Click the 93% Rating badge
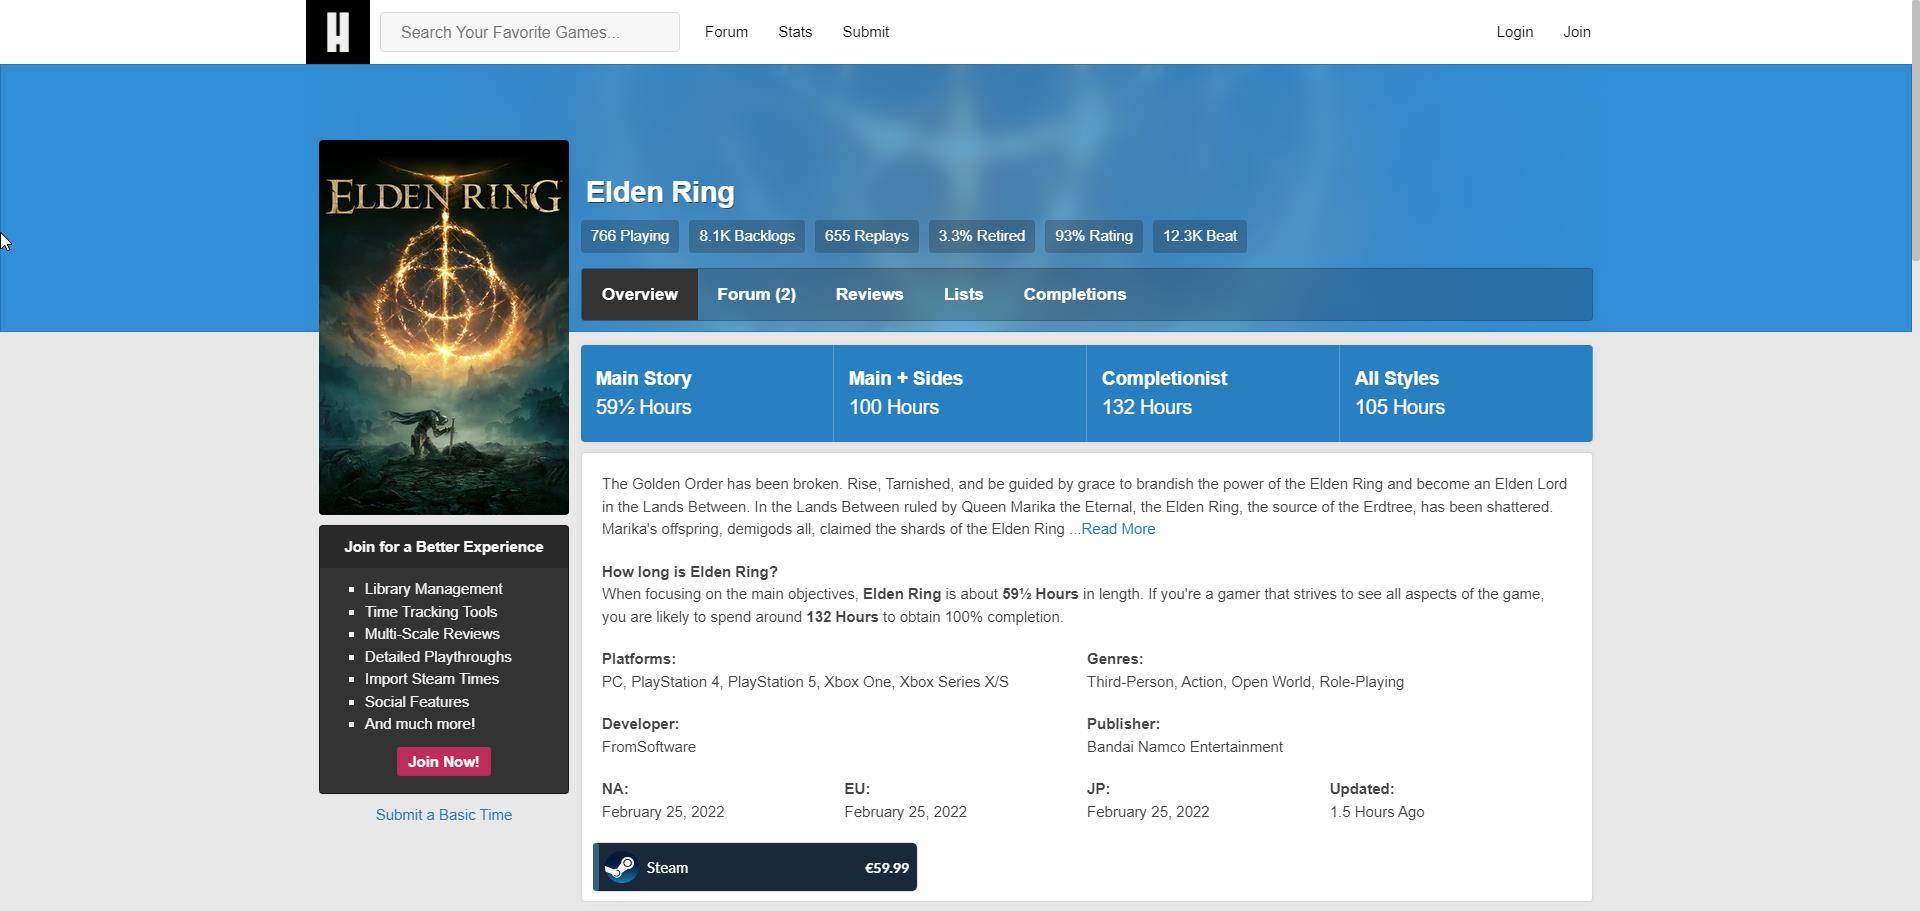 (1093, 236)
